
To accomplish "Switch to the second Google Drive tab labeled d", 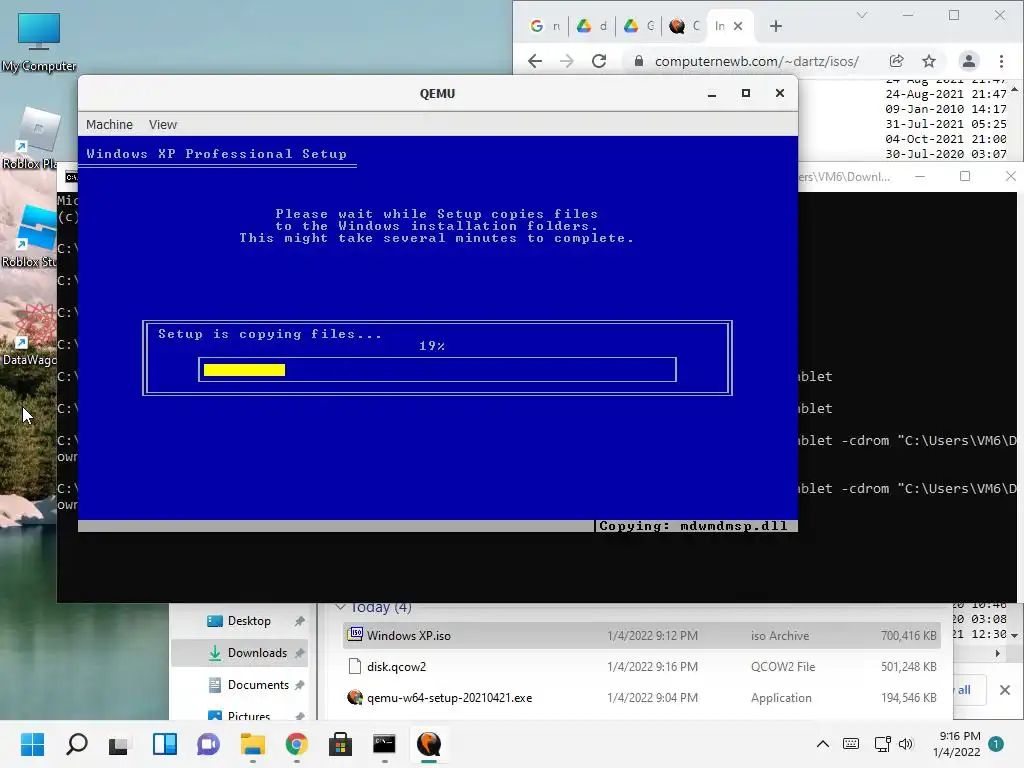I will [592, 26].
